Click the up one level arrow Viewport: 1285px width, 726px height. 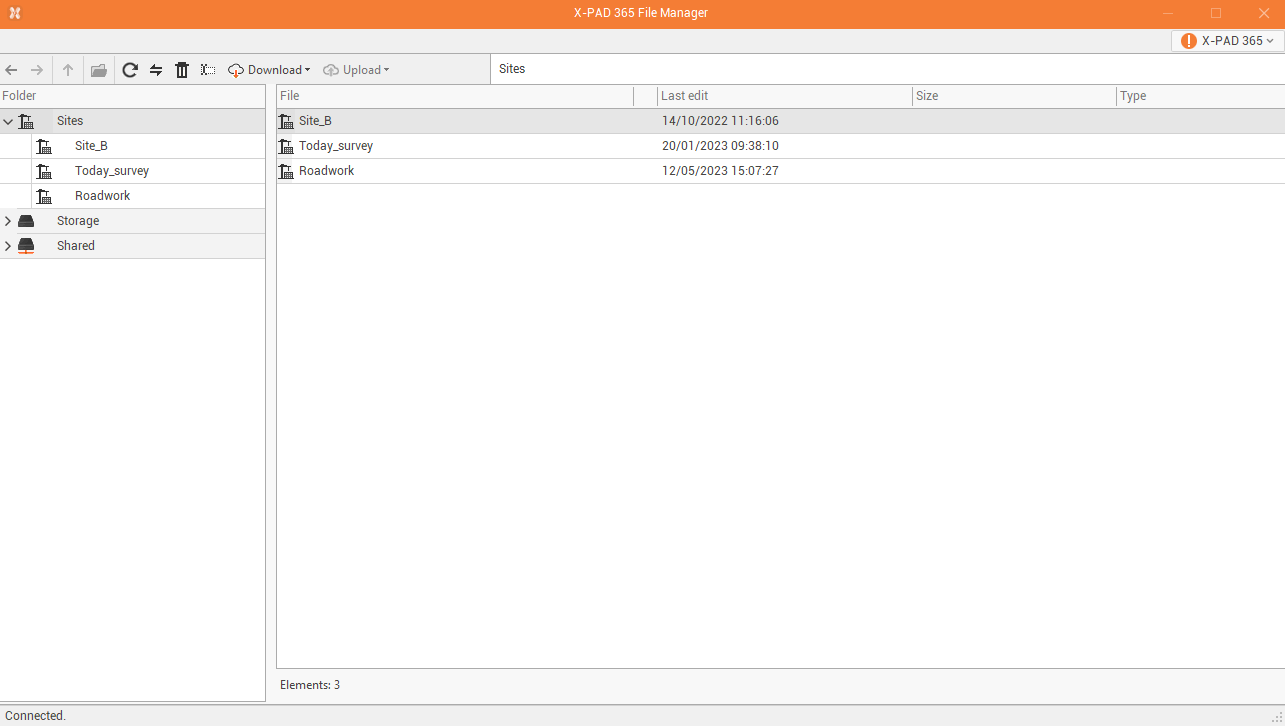pos(68,70)
